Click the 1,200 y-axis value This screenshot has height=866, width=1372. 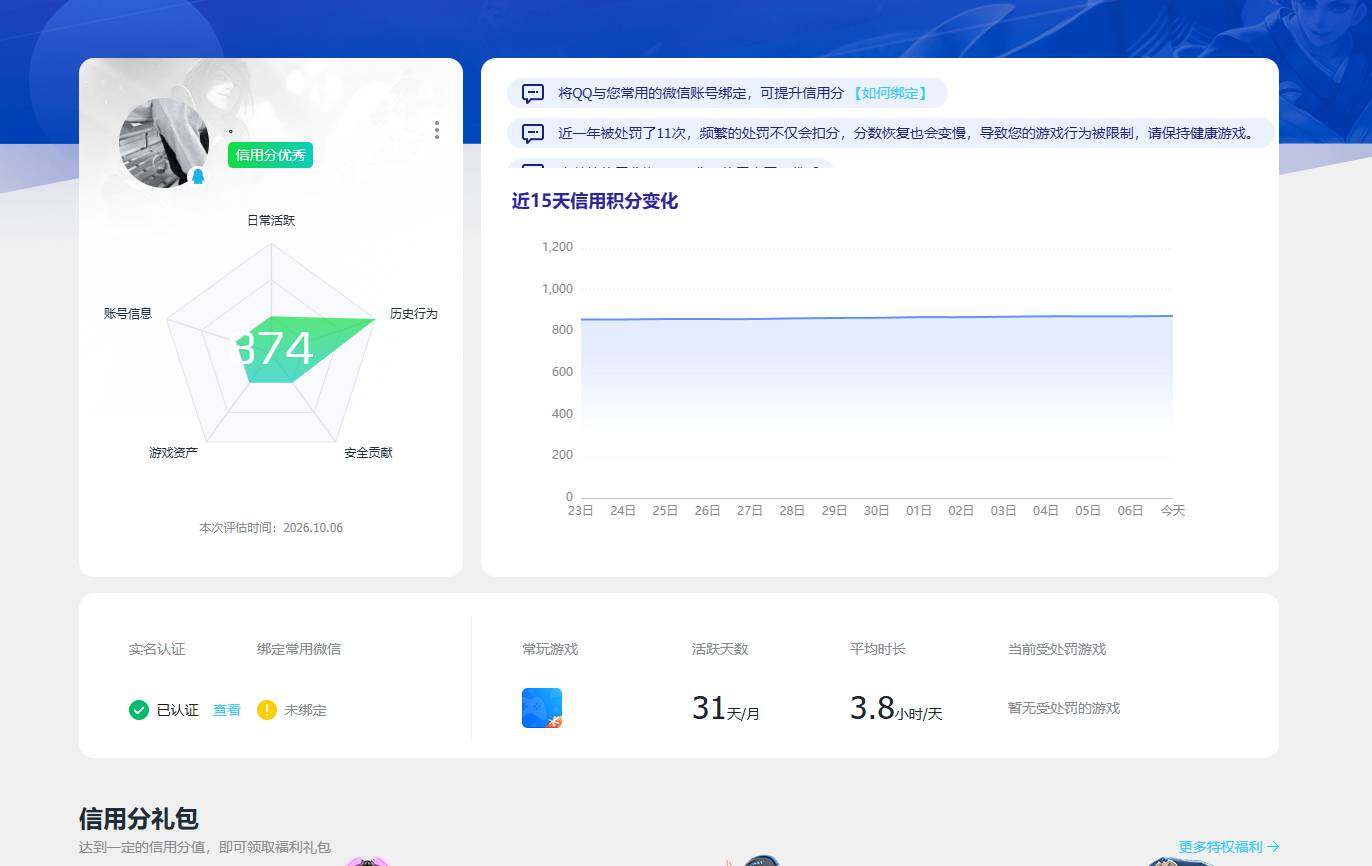tap(557, 247)
